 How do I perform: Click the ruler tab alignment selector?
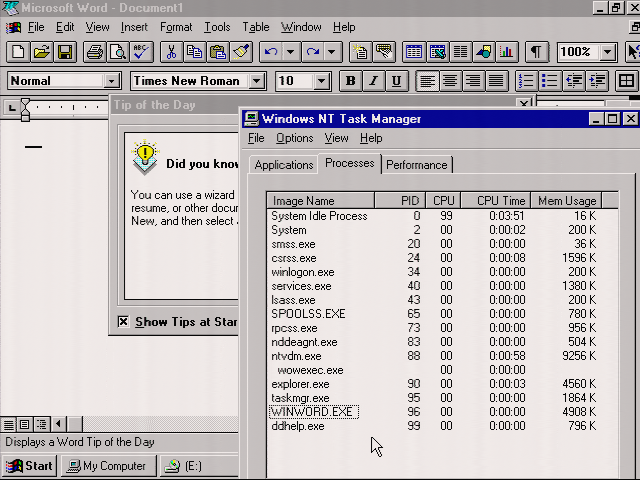12,108
